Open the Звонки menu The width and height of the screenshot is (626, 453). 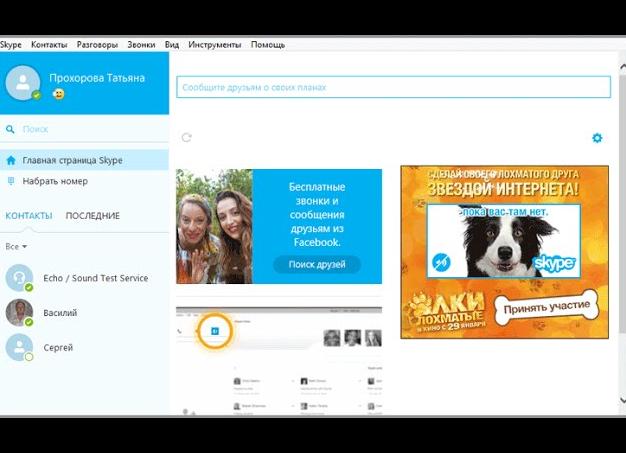(141, 45)
